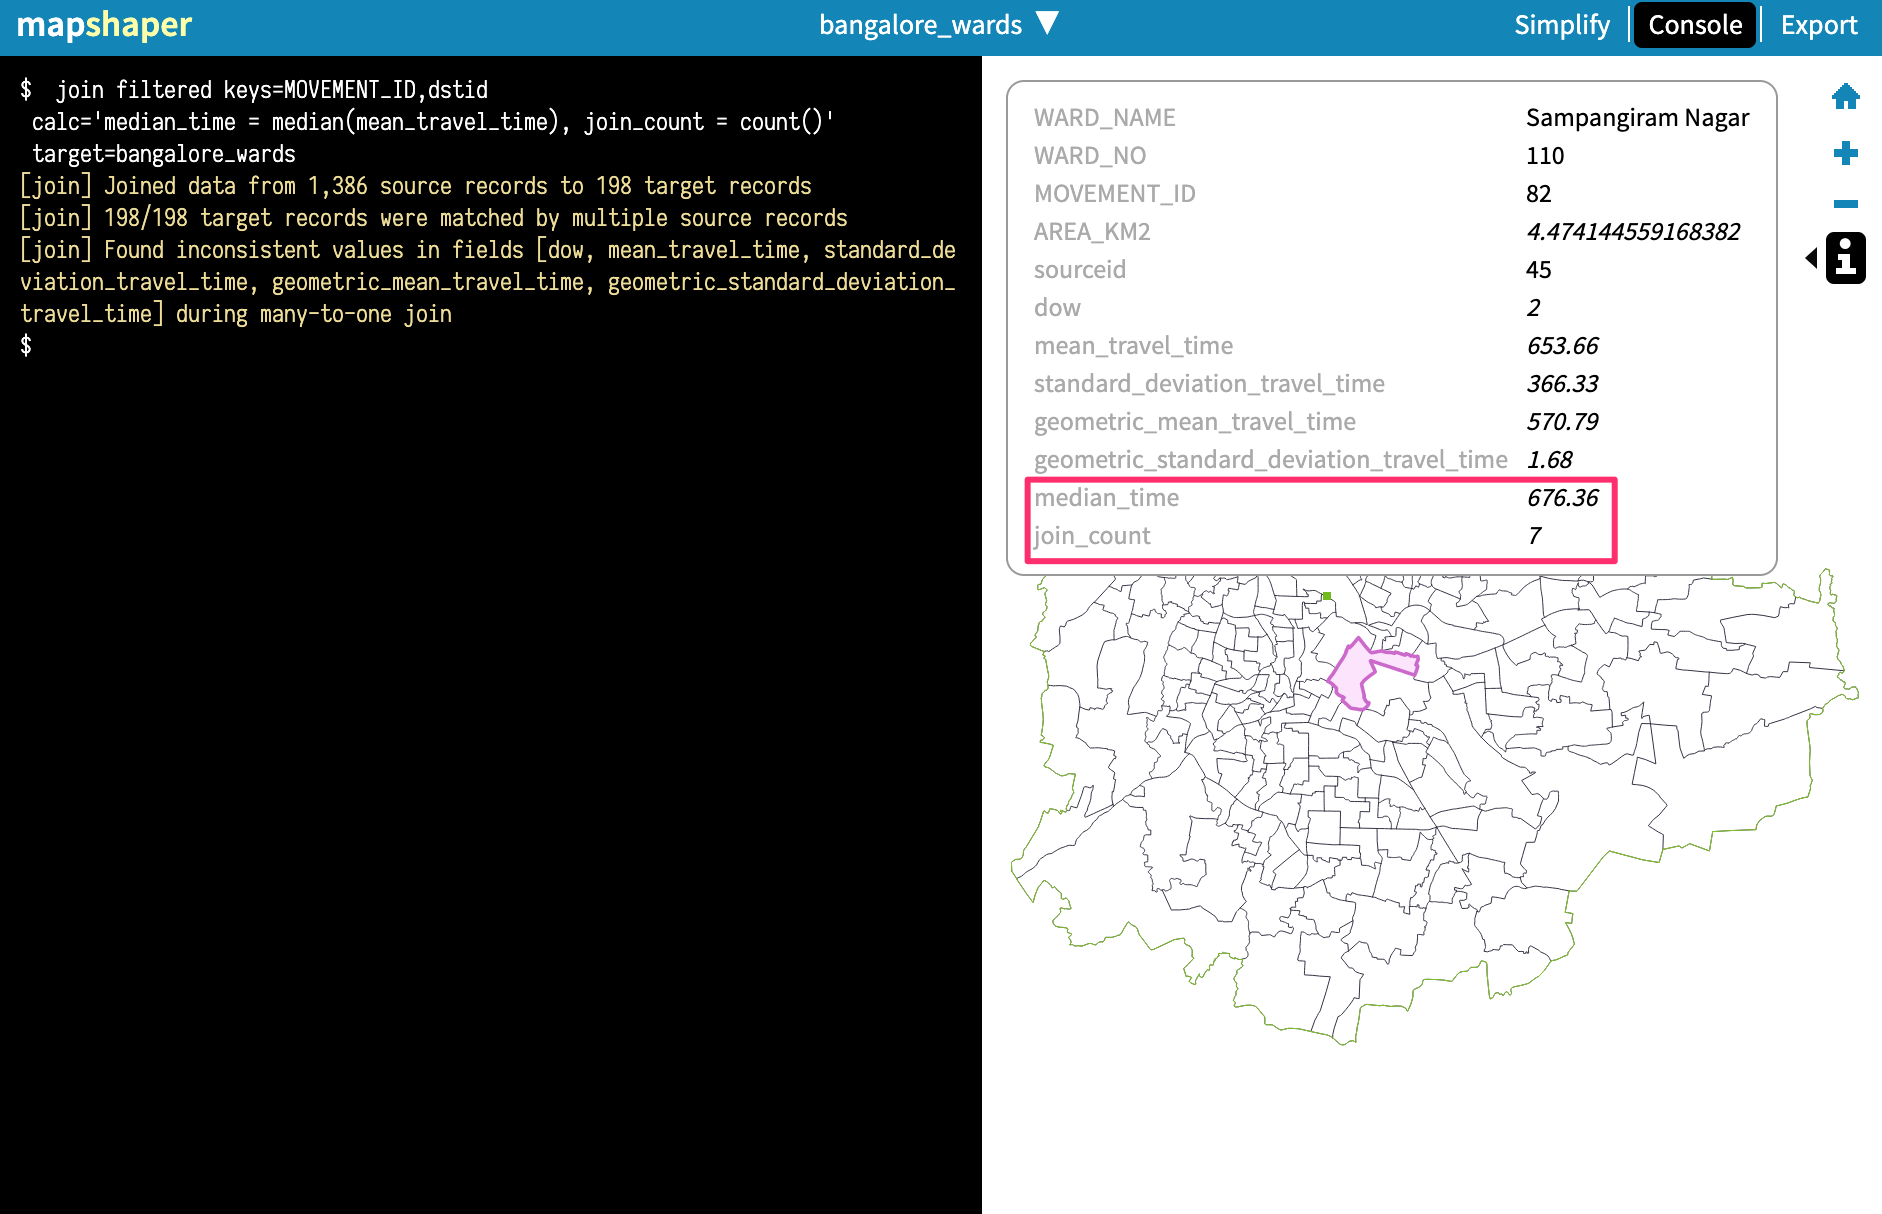The width and height of the screenshot is (1882, 1214).
Task: Open the Export panel
Action: click(x=1818, y=24)
